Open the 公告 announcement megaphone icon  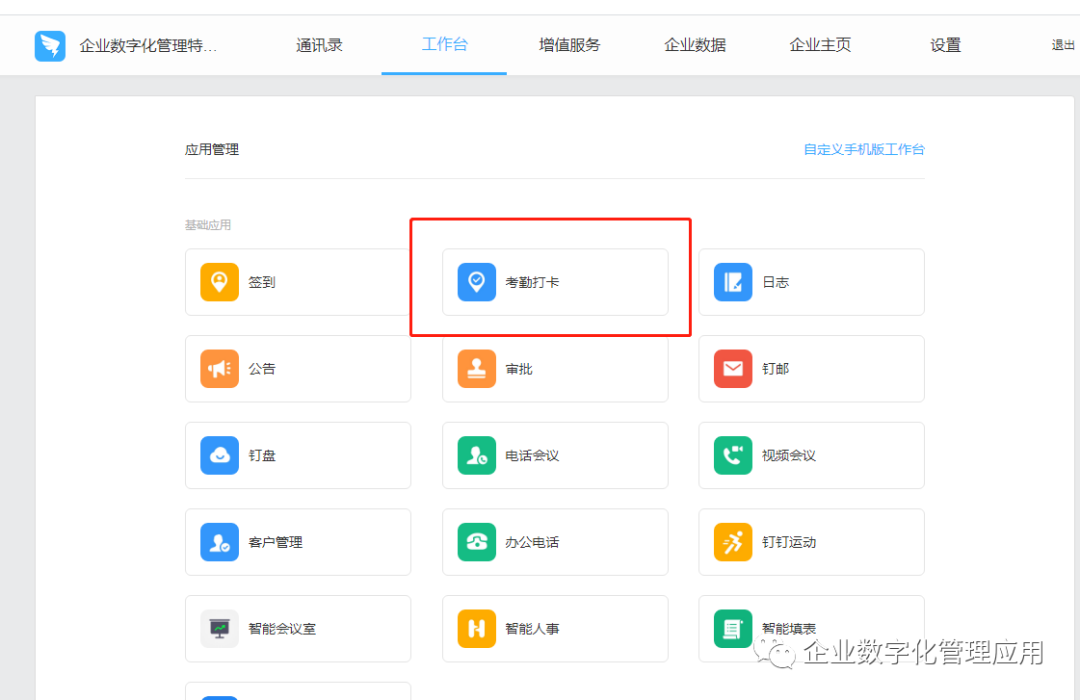click(x=219, y=369)
